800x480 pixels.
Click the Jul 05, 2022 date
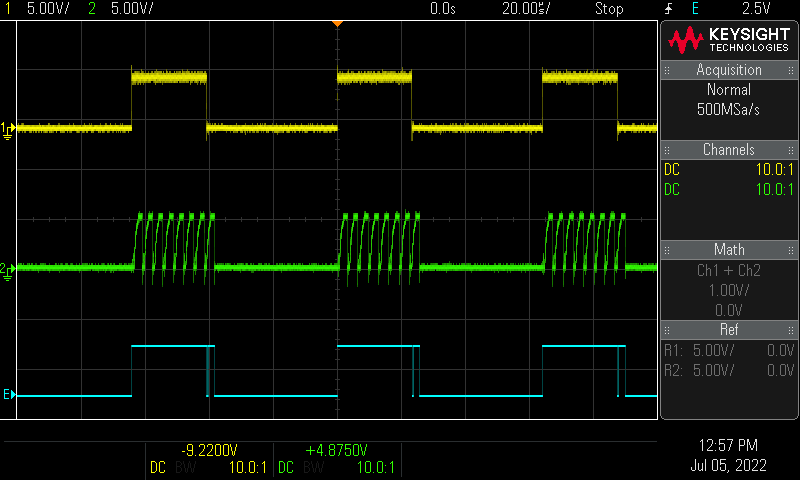pyautogui.click(x=728, y=465)
